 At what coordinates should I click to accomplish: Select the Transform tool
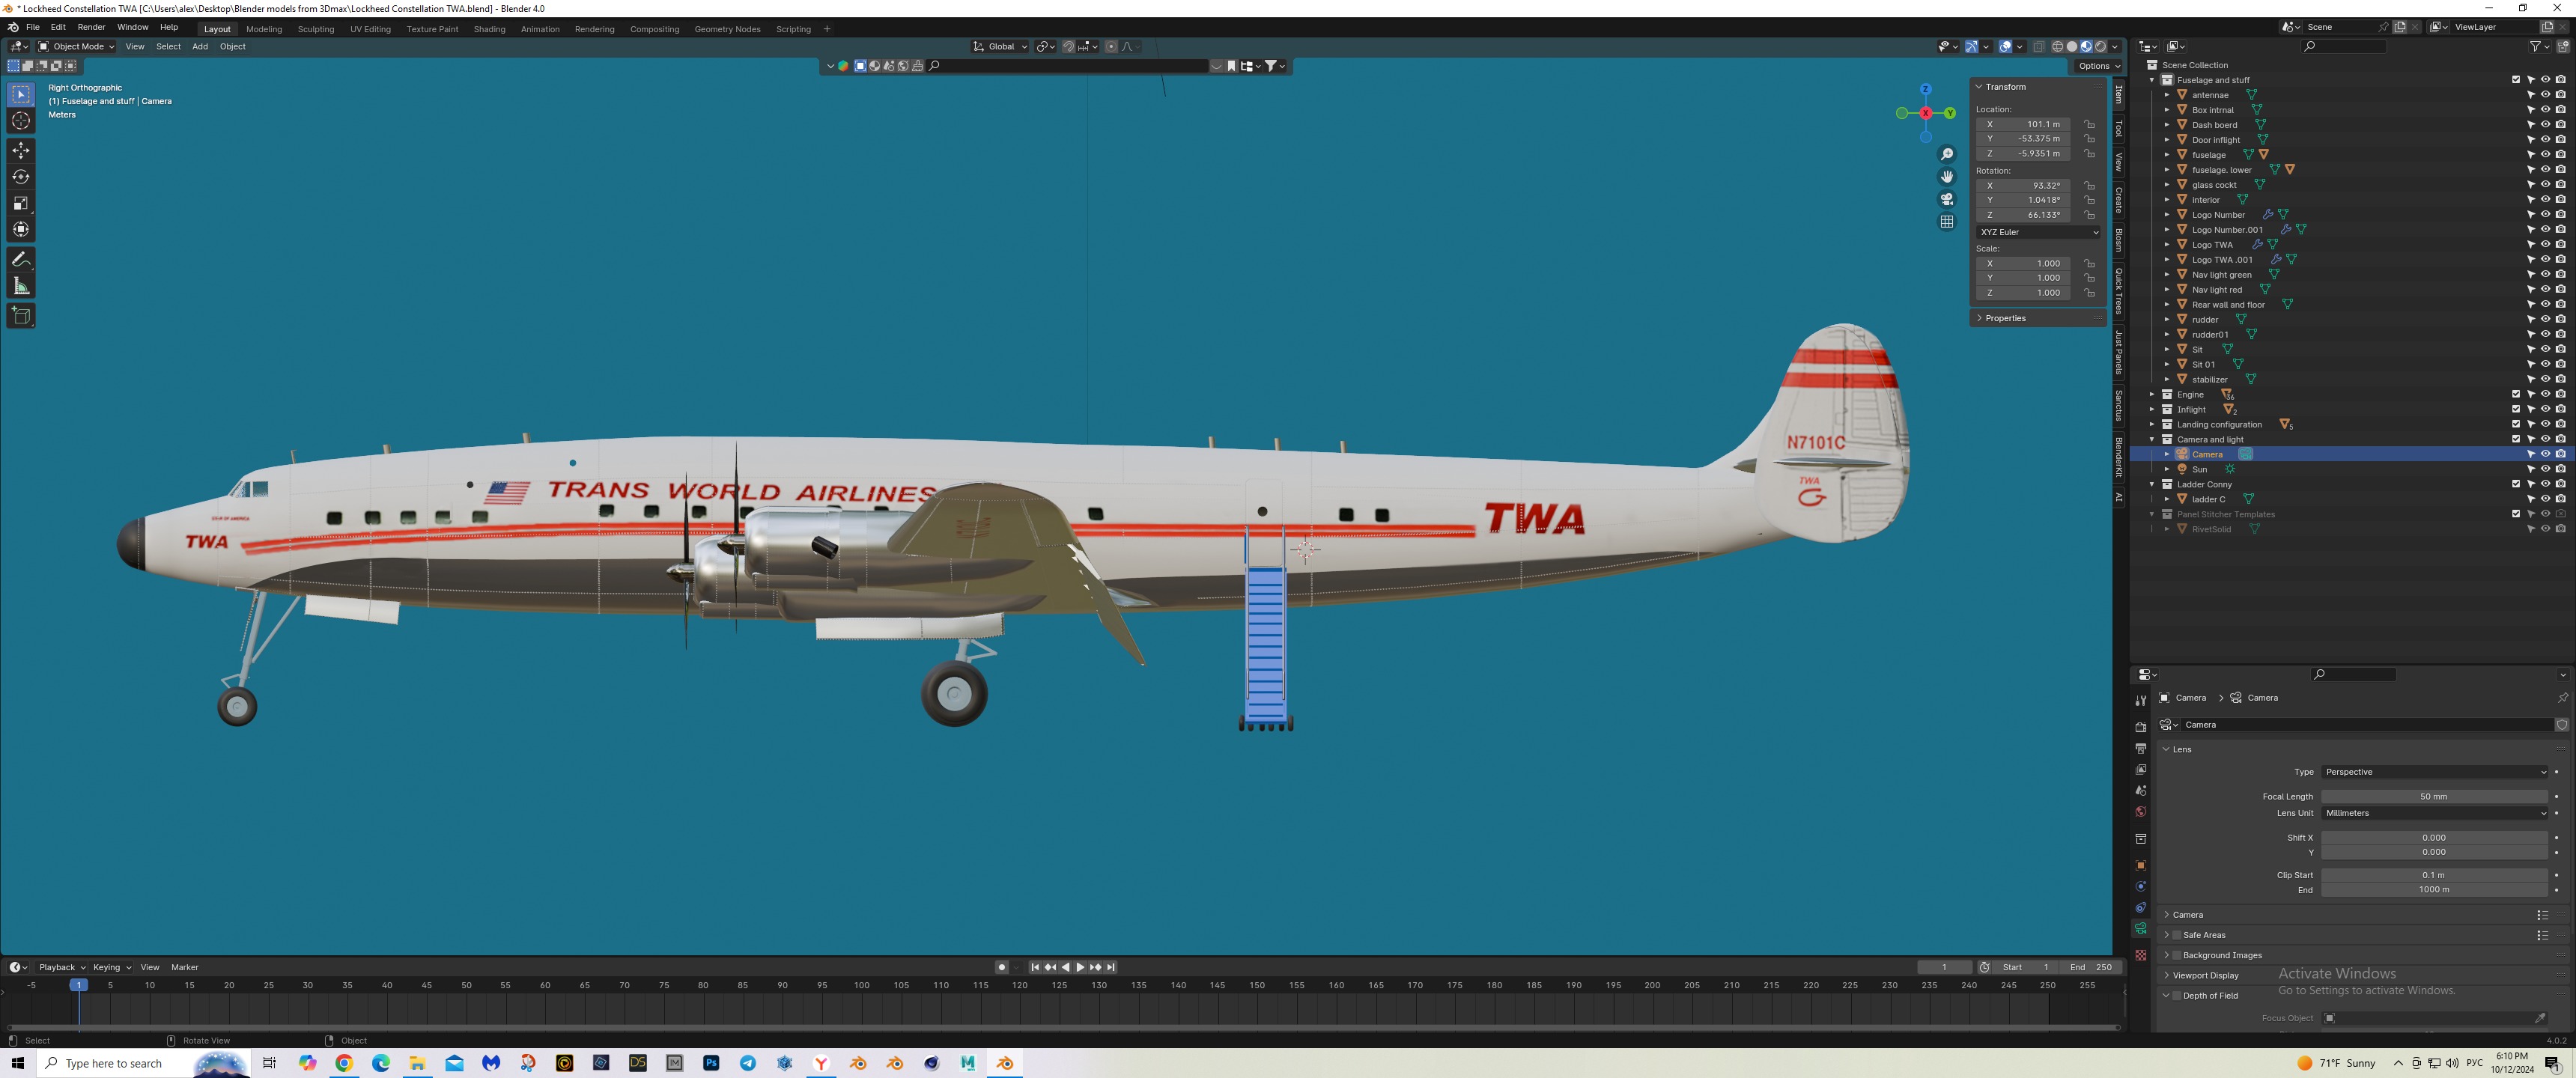[x=21, y=230]
